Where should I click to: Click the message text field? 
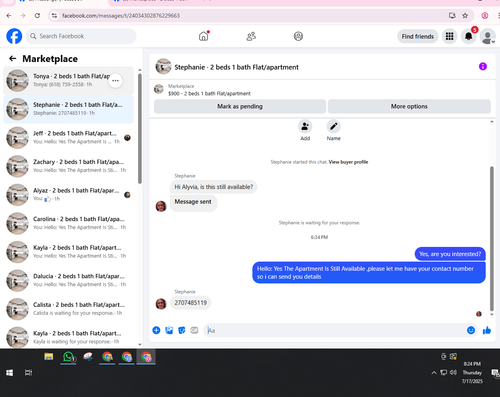pos(335,330)
